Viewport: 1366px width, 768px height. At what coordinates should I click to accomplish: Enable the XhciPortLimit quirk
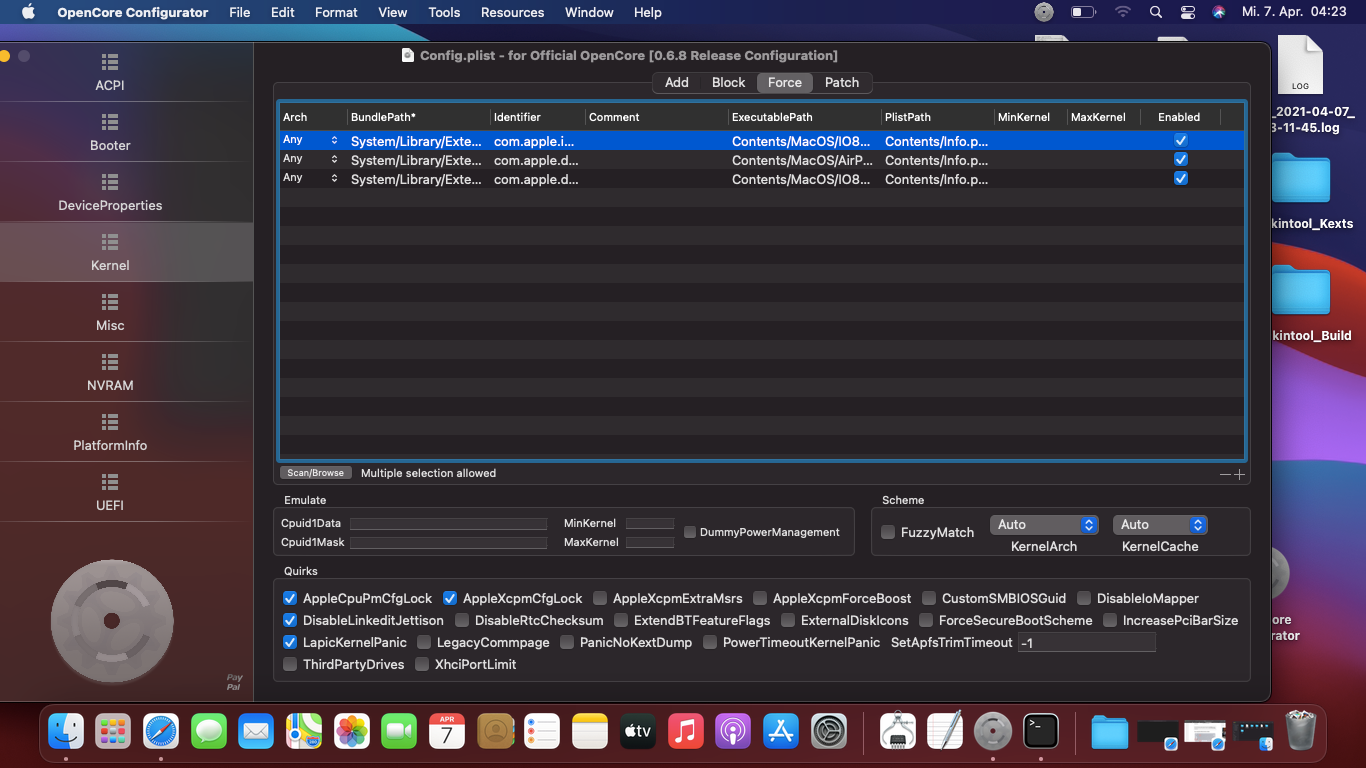coord(422,664)
